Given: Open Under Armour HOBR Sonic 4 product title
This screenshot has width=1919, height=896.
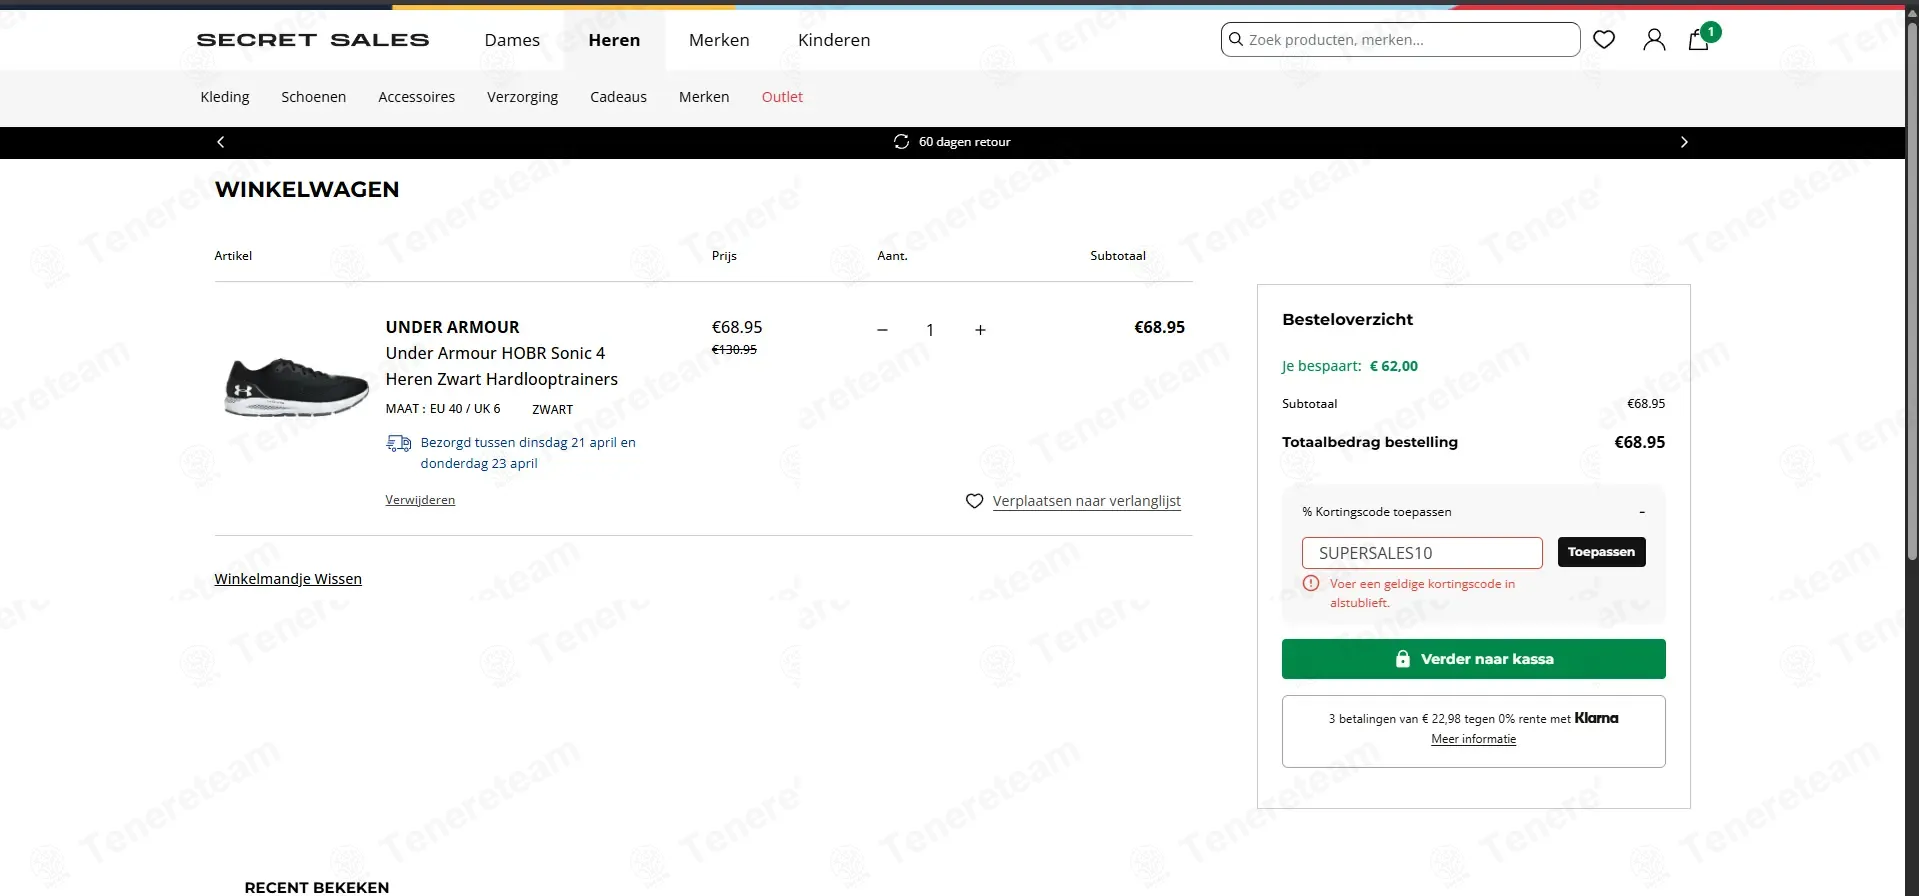Looking at the screenshot, I should click(x=502, y=366).
